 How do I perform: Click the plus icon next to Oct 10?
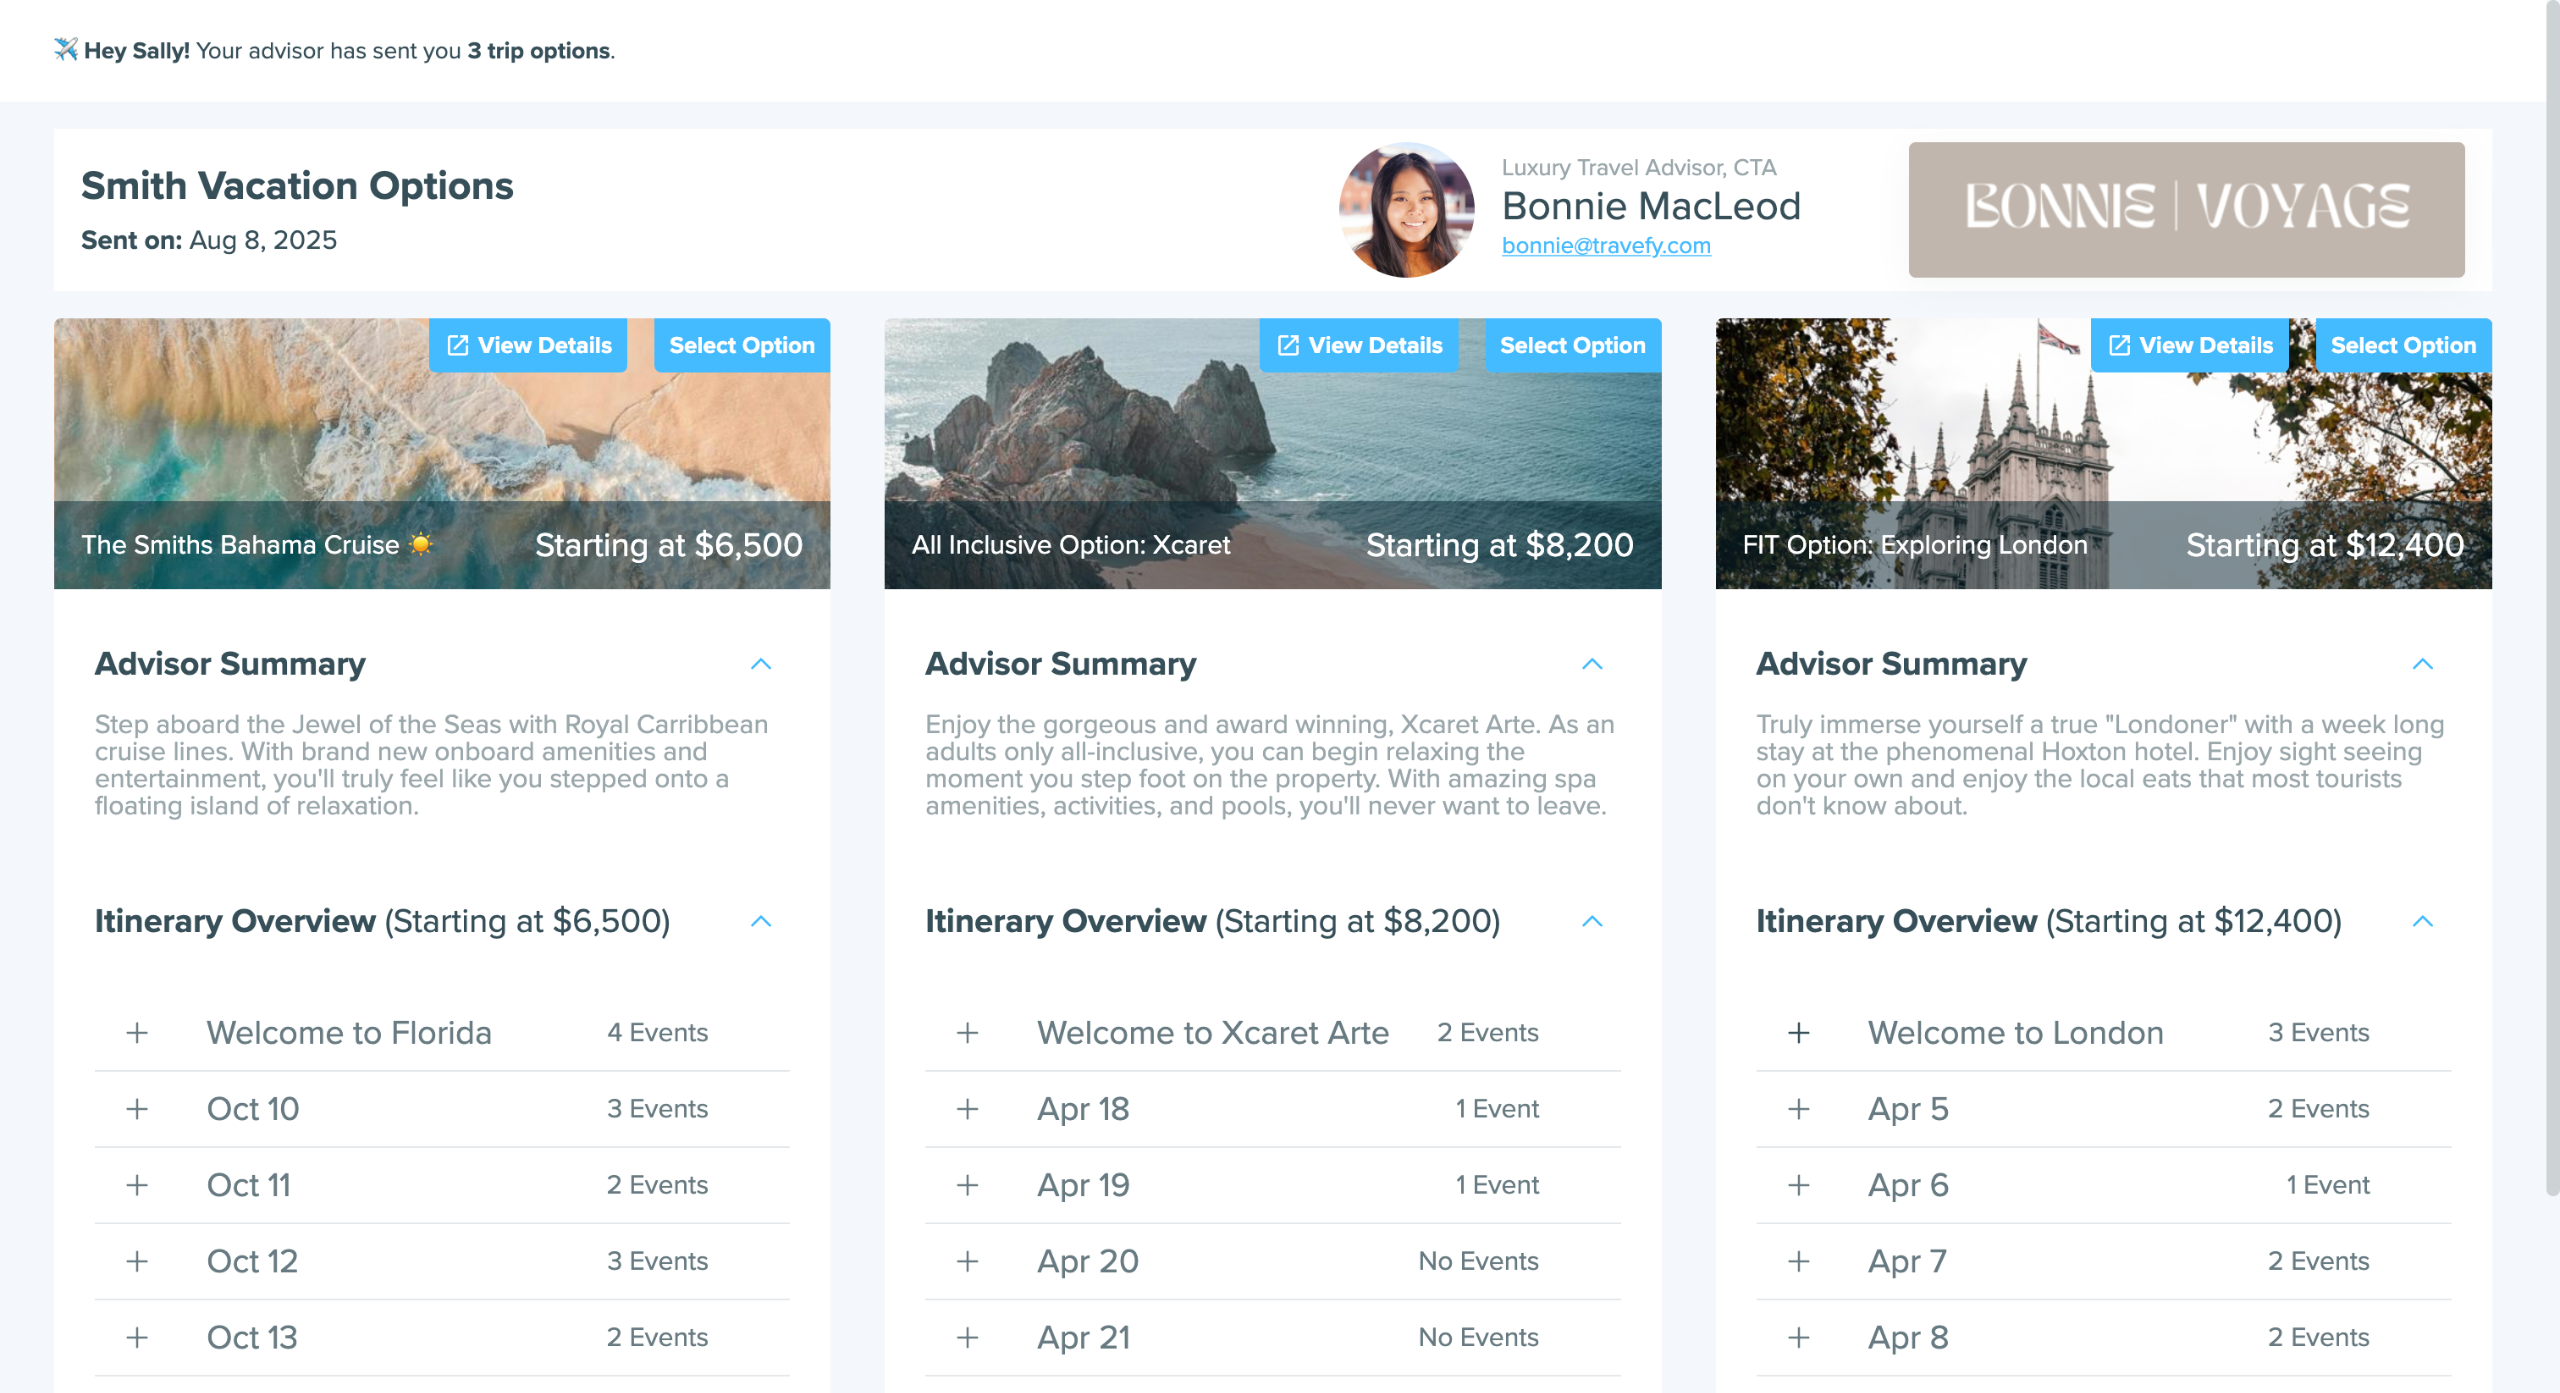[x=137, y=1109]
